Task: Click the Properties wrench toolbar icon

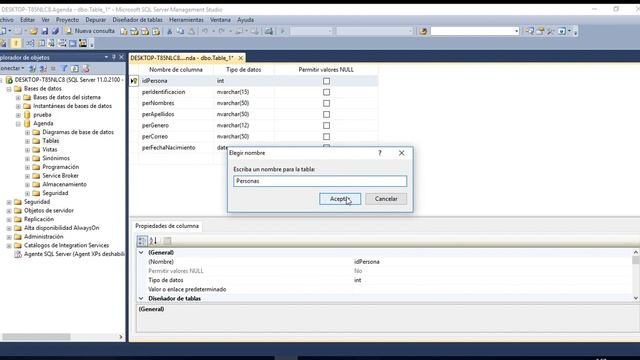Action: [x=551, y=31]
